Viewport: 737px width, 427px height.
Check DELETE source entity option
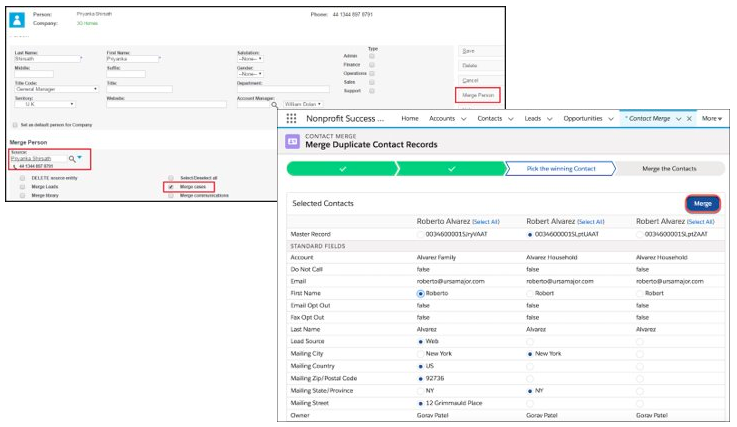pyautogui.click(x=23, y=178)
